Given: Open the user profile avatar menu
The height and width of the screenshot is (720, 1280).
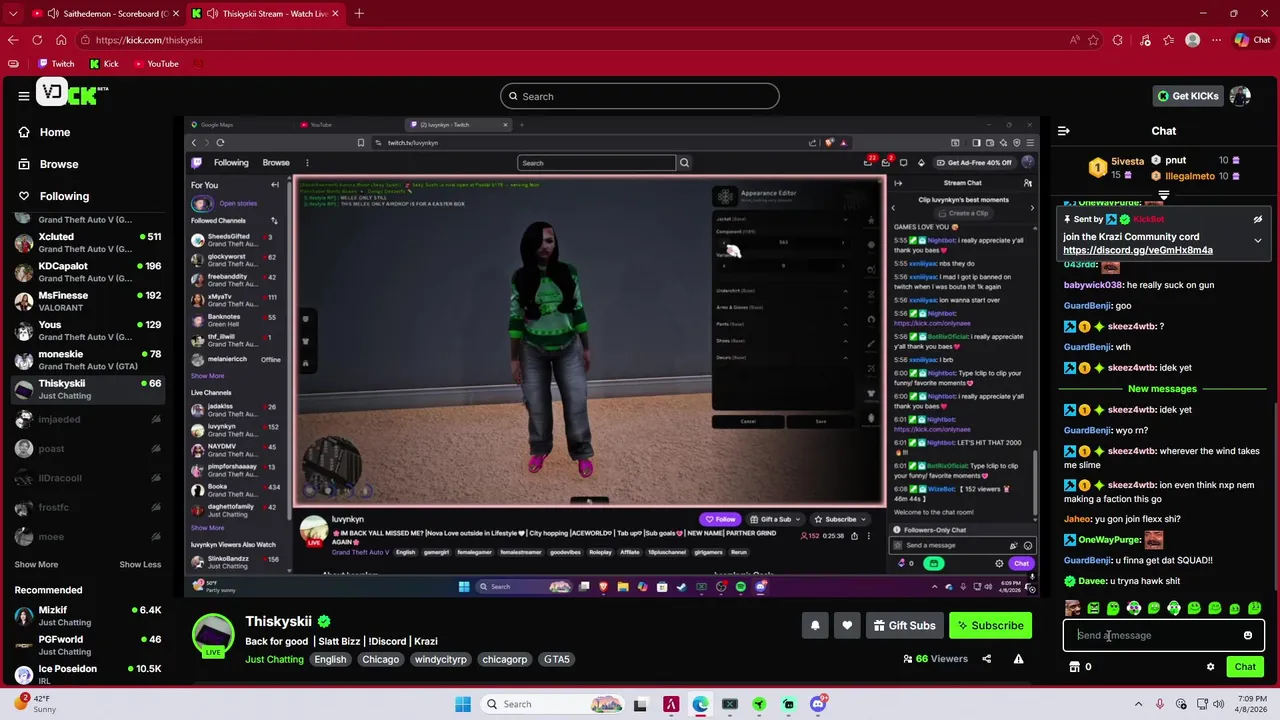Looking at the screenshot, I should pos(1240,96).
